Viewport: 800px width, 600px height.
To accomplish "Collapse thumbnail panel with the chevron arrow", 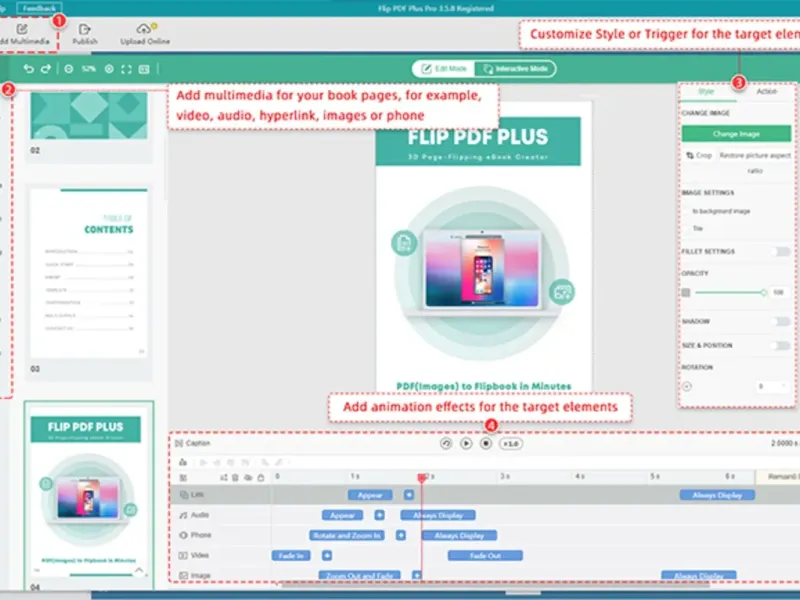I will [x=139, y=569].
